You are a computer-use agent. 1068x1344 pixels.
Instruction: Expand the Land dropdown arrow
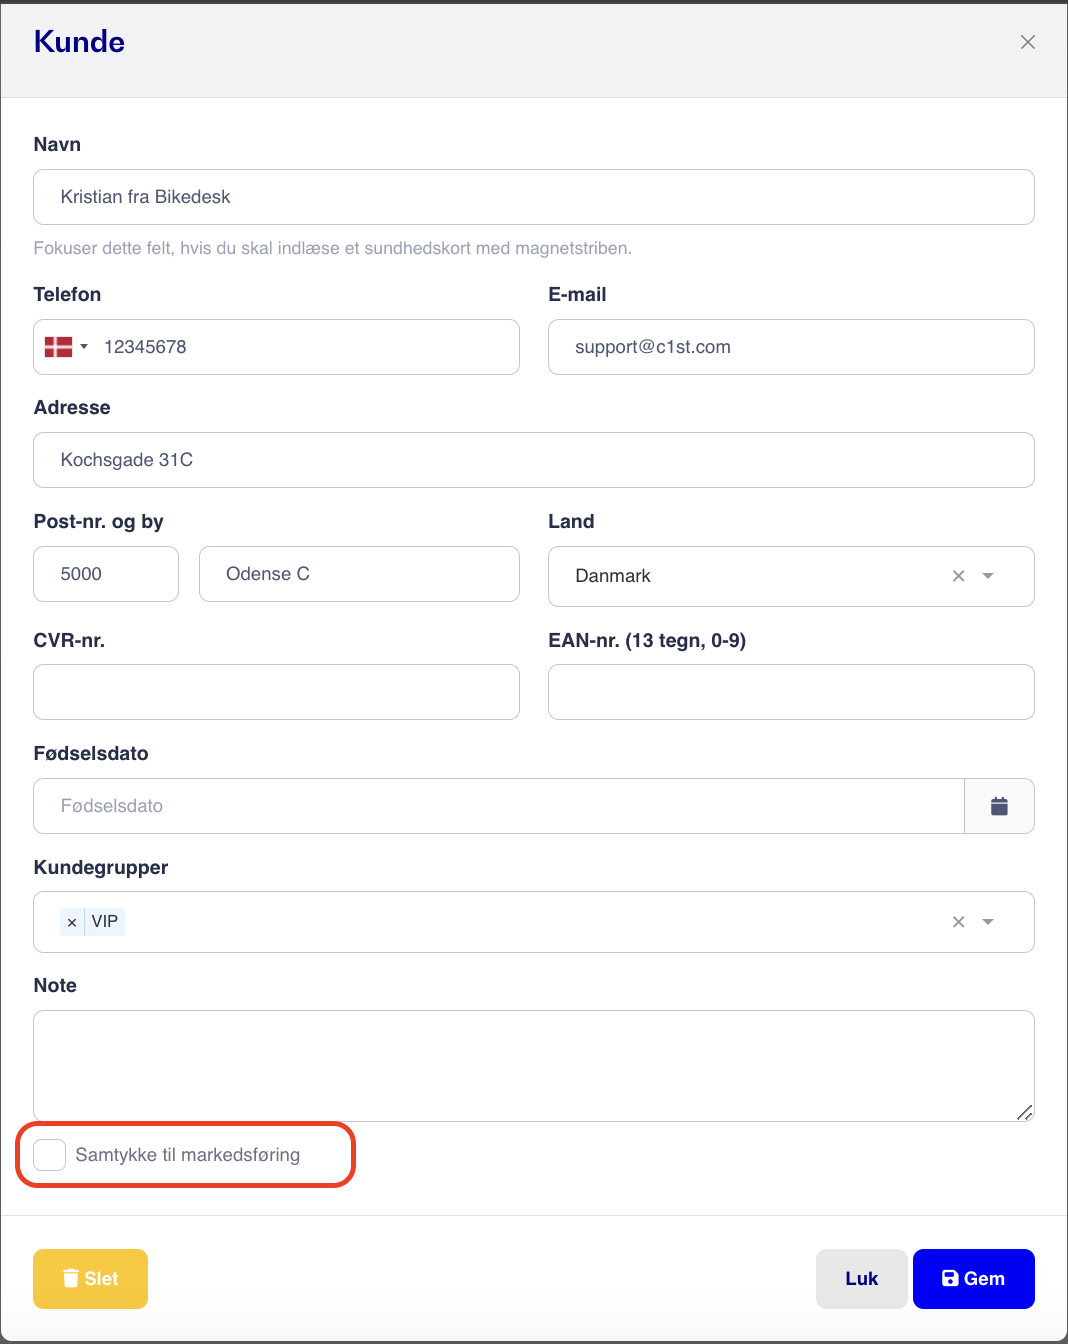pos(988,576)
